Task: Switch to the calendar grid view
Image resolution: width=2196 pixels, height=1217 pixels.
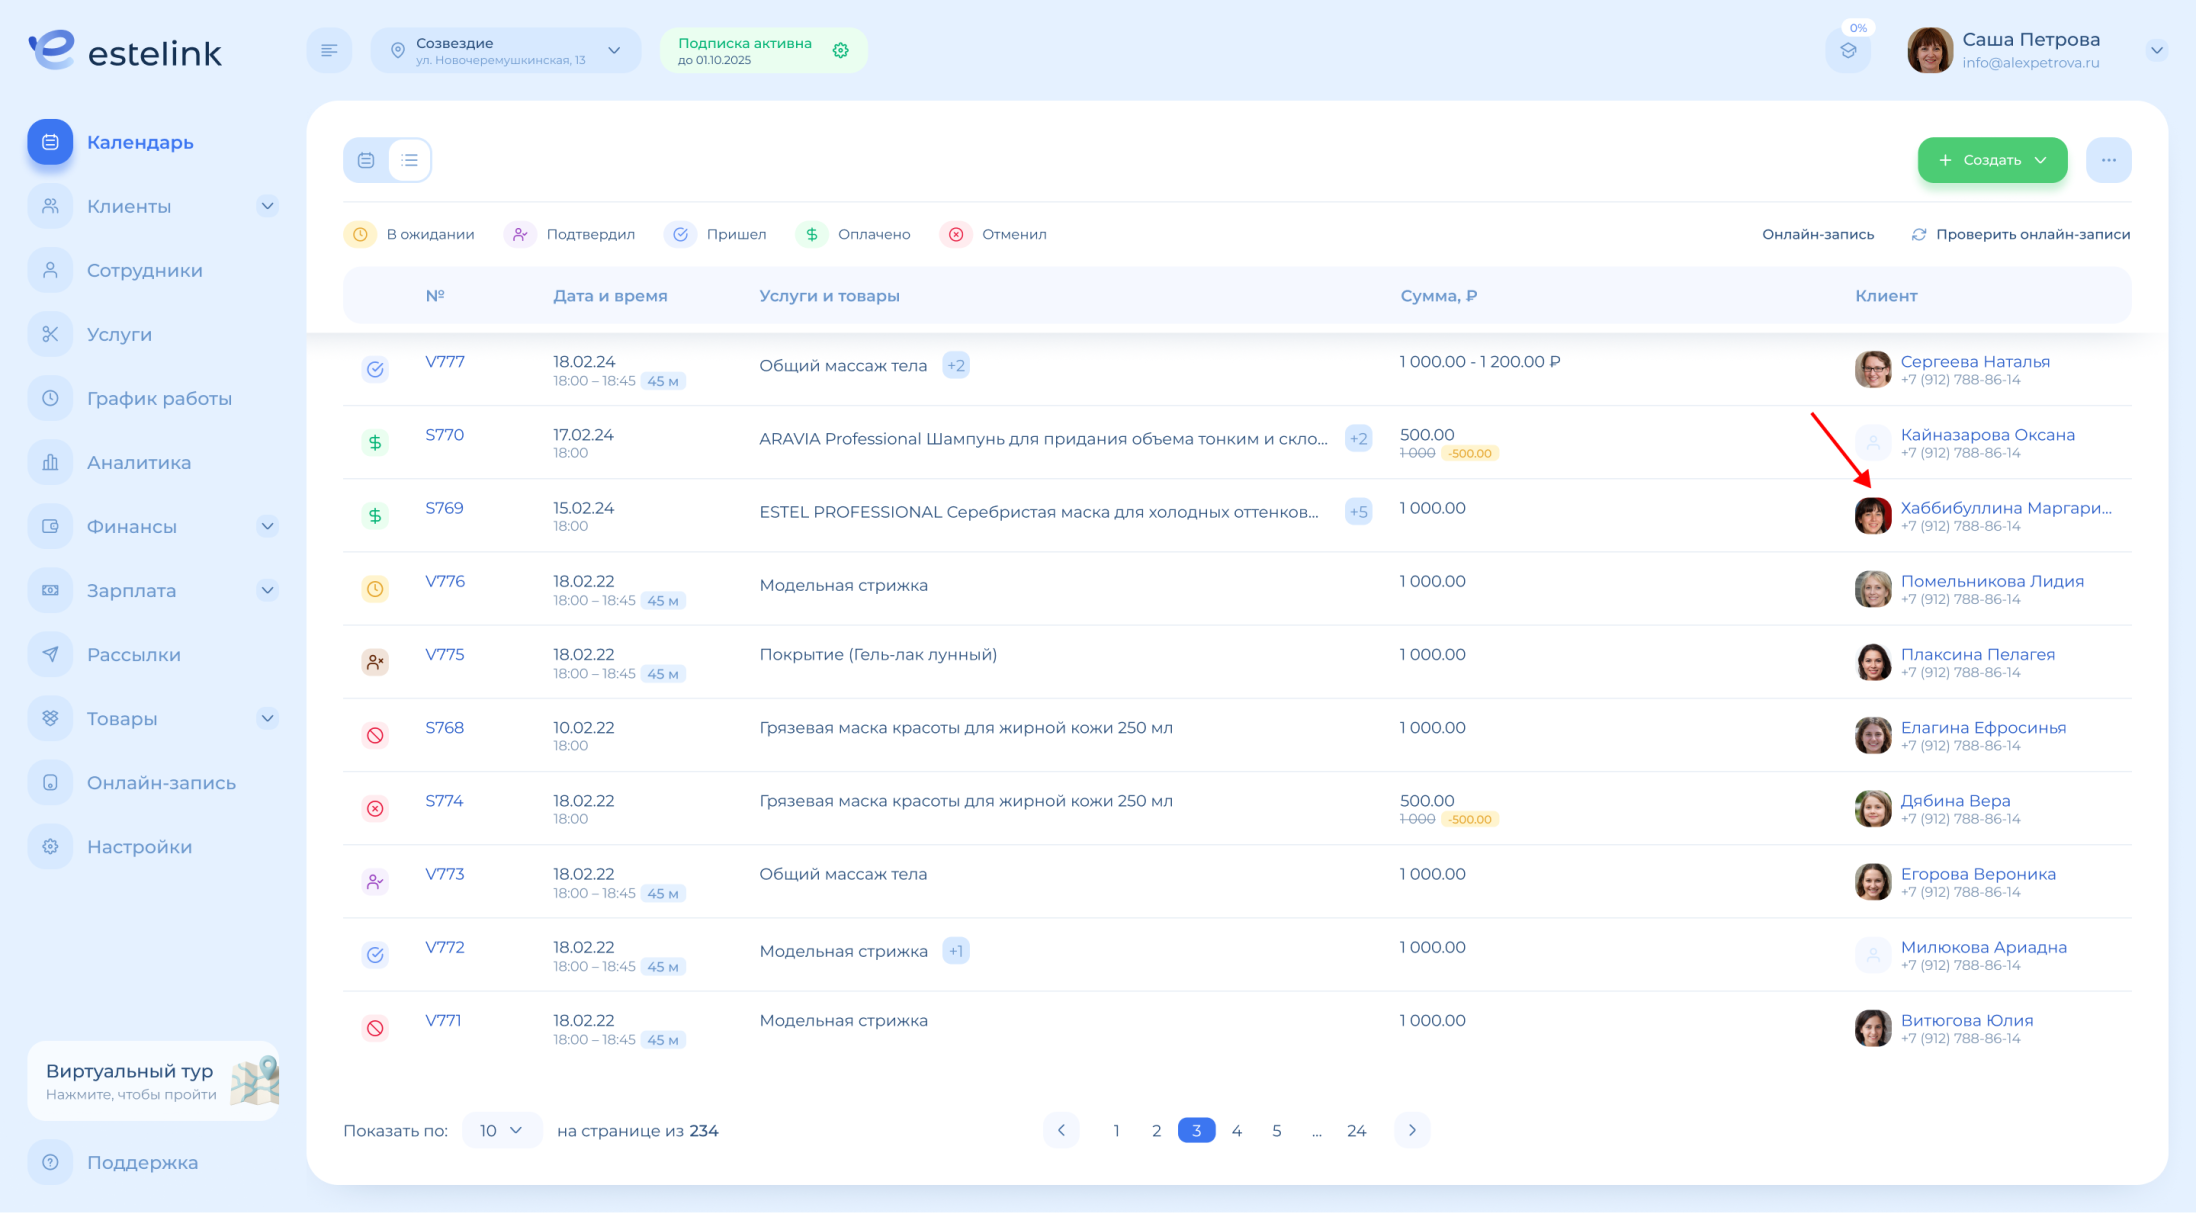Action: 366,160
